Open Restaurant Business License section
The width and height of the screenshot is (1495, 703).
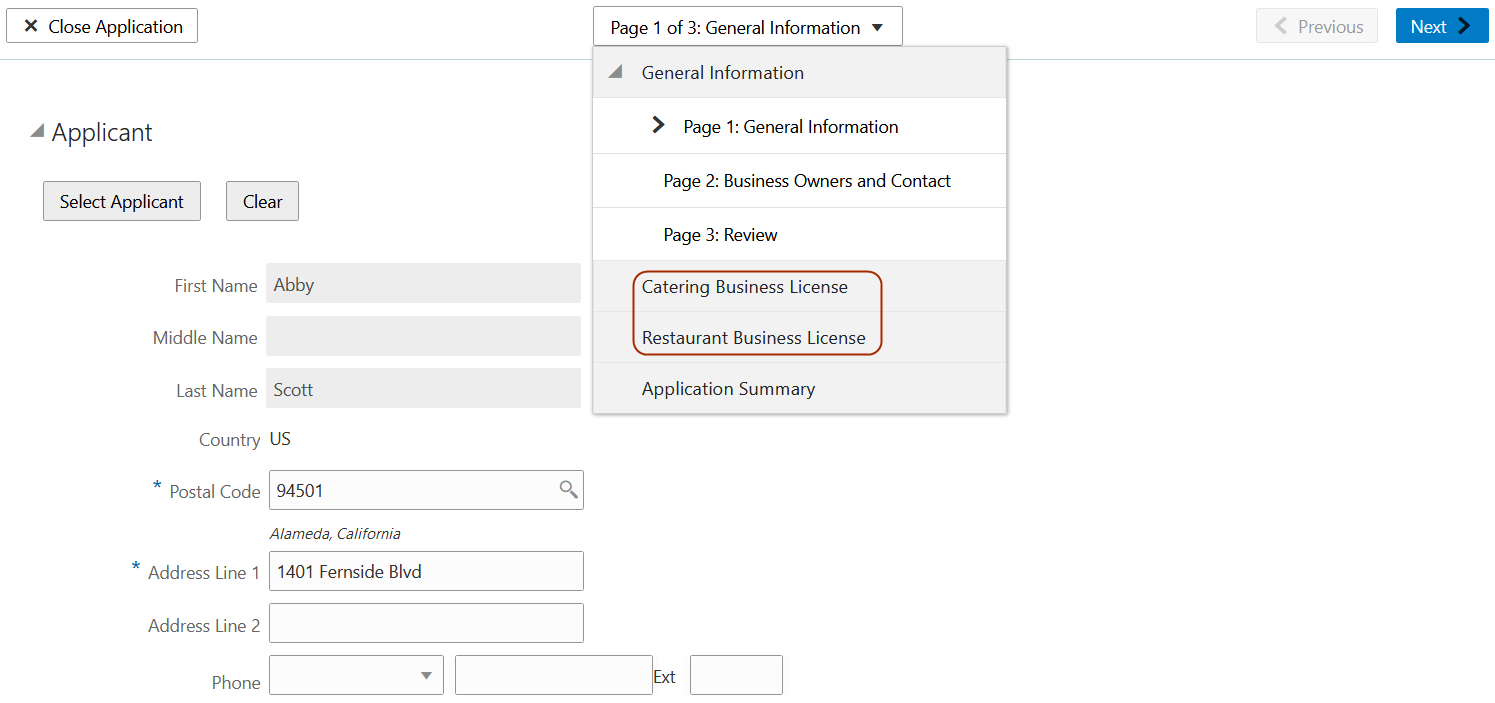753,338
